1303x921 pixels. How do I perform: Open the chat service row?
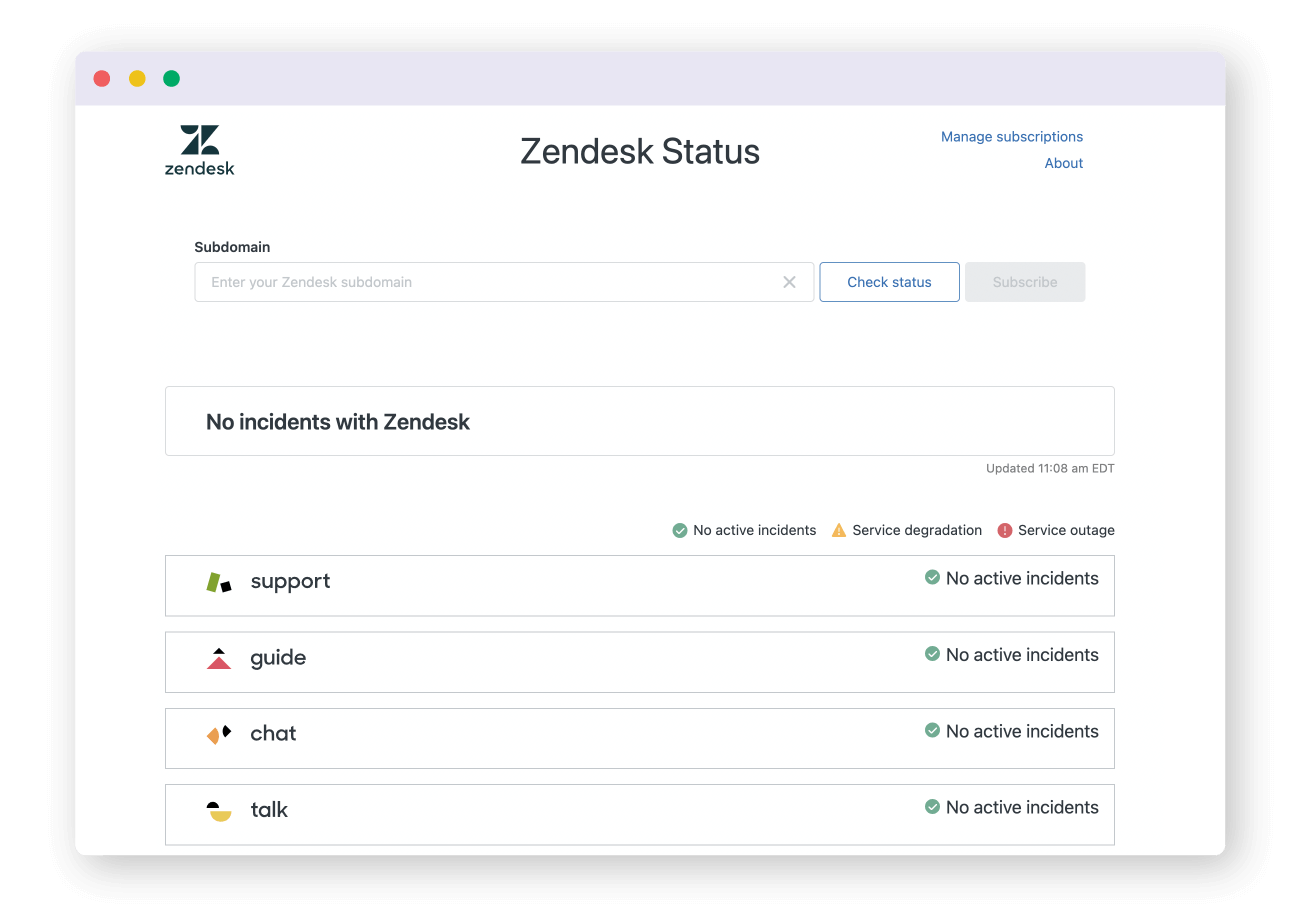point(640,739)
